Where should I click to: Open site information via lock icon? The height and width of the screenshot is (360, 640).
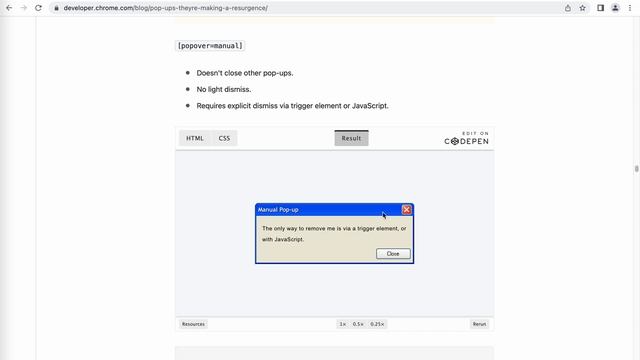[x=56, y=8]
